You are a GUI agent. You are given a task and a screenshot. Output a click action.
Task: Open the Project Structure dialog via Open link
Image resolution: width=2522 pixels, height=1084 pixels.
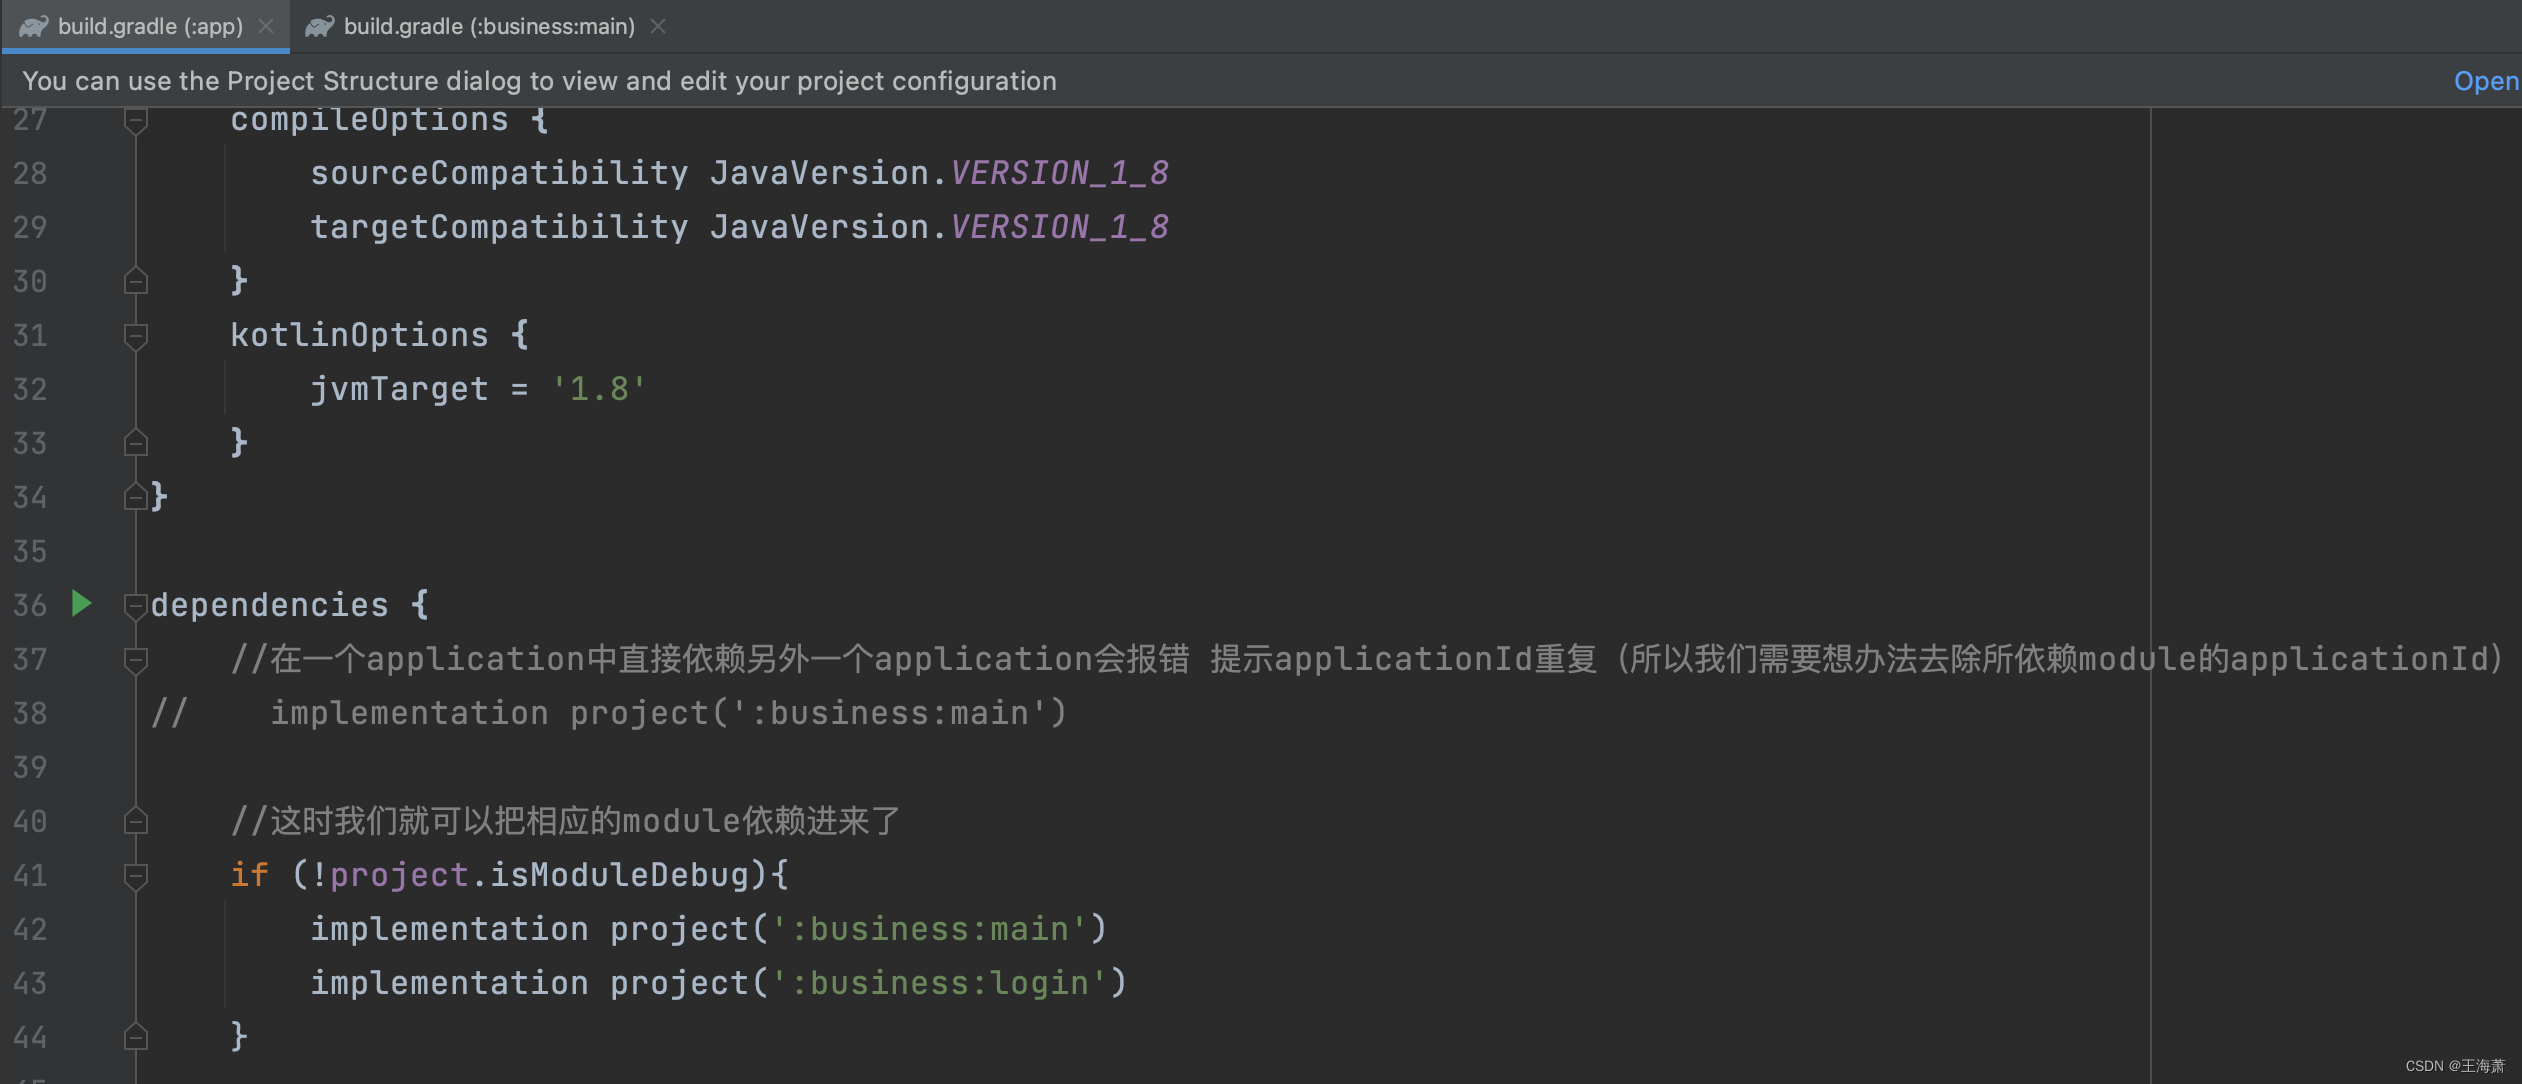click(x=2487, y=80)
